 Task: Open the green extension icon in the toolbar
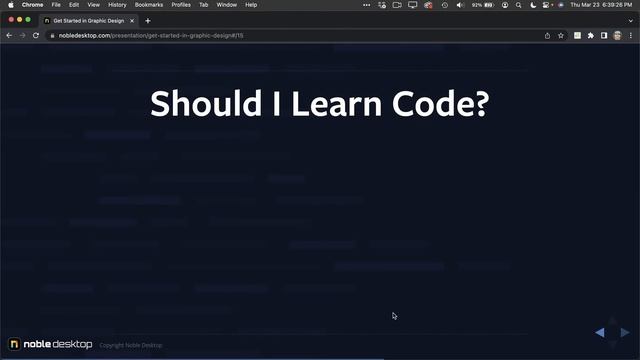(x=577, y=36)
